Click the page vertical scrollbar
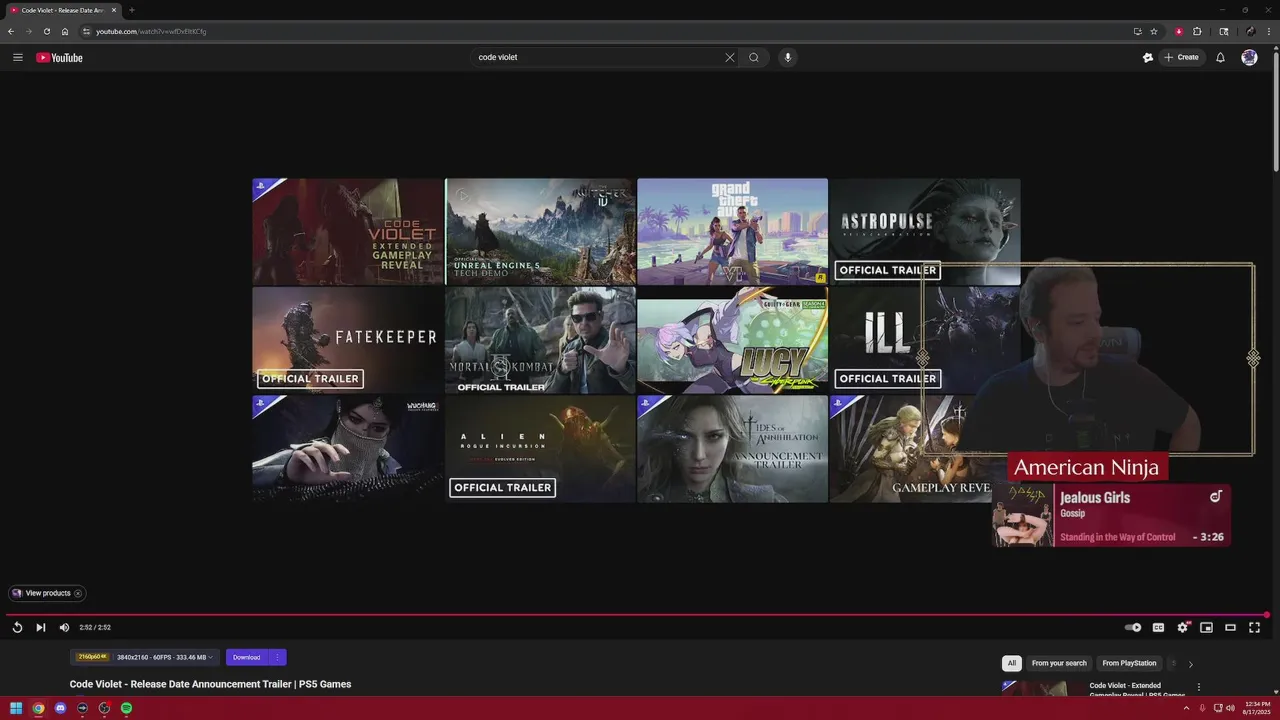This screenshot has width=1280, height=720. [1275, 110]
